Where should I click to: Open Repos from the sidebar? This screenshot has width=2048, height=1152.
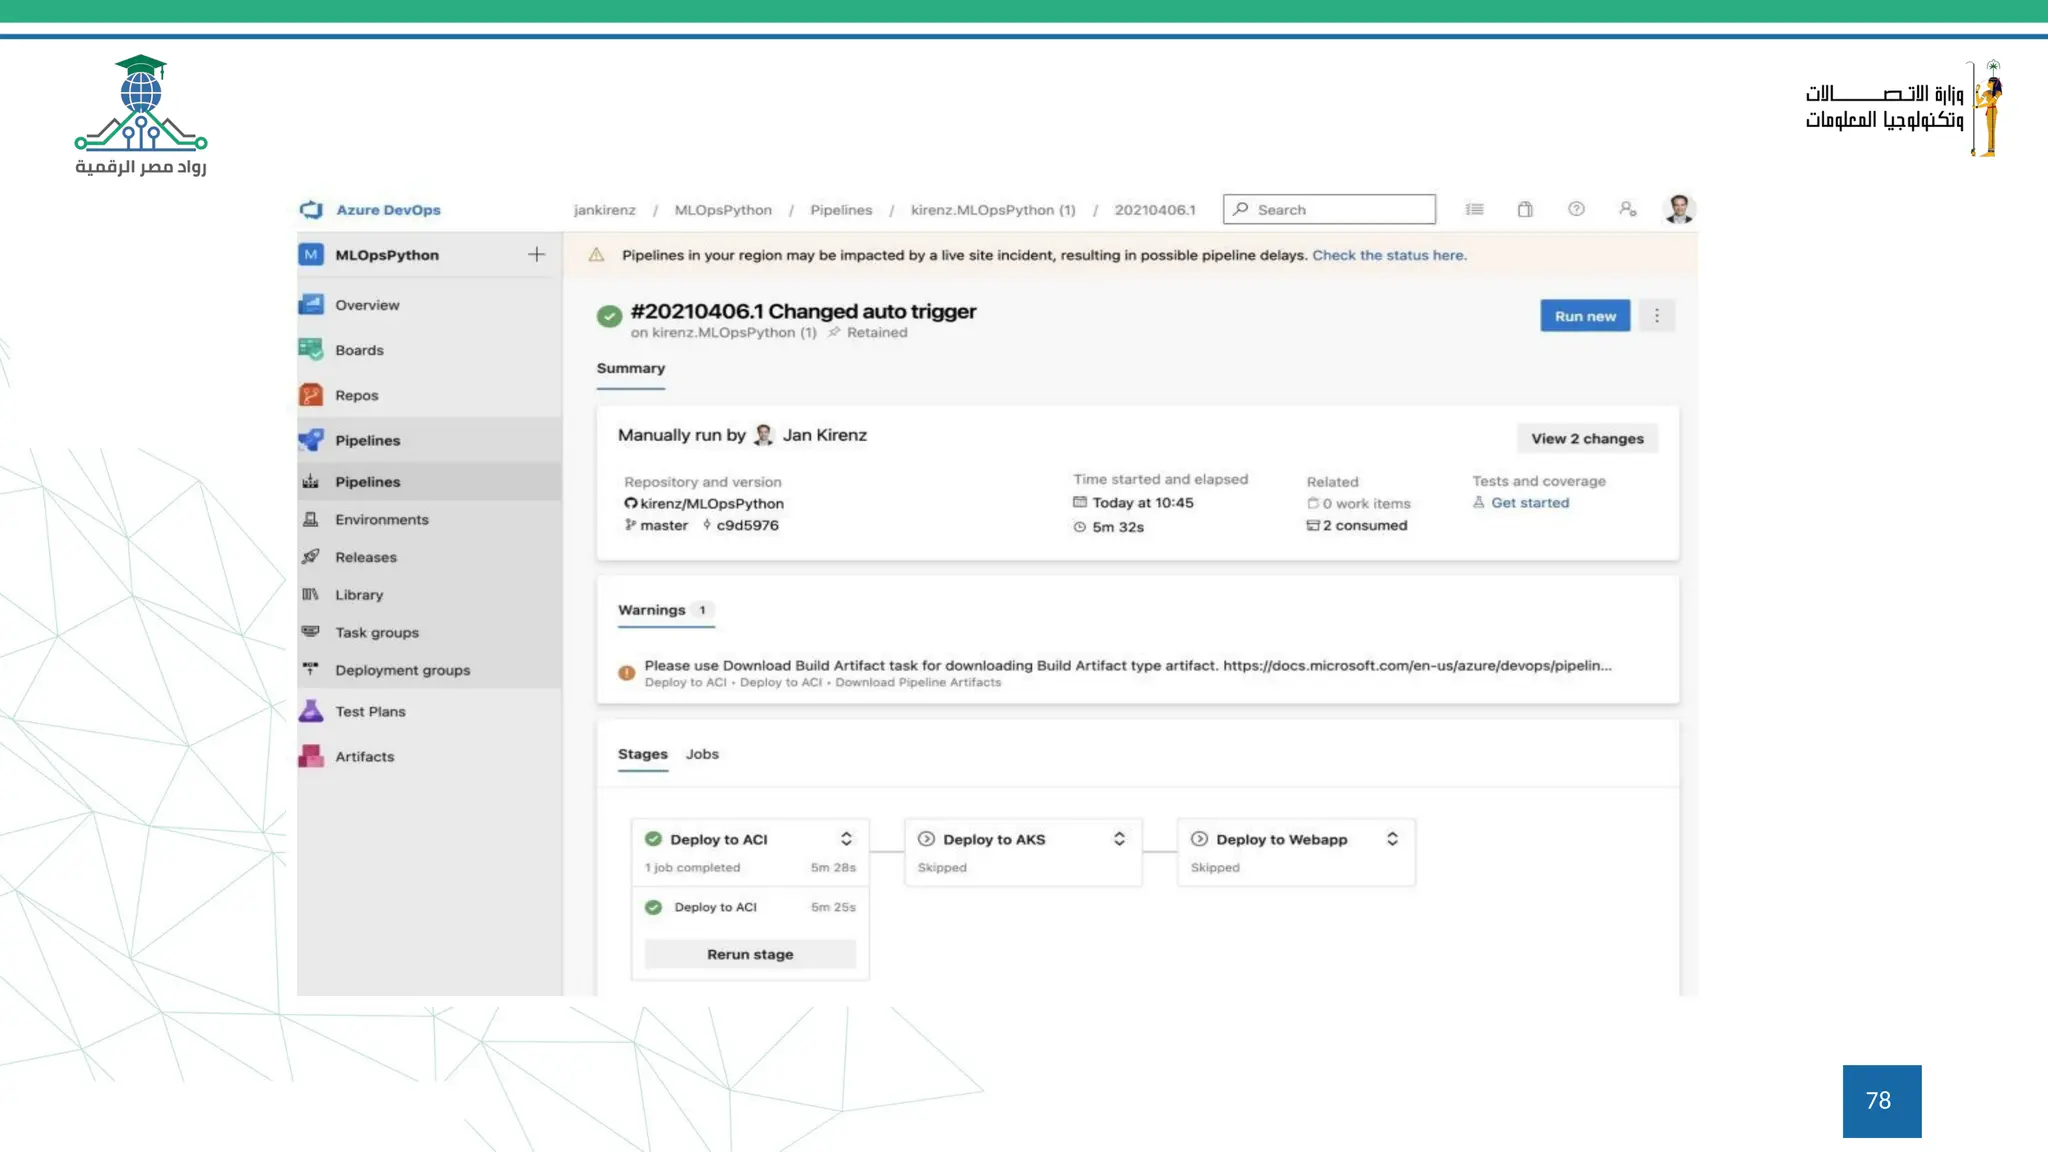357,395
